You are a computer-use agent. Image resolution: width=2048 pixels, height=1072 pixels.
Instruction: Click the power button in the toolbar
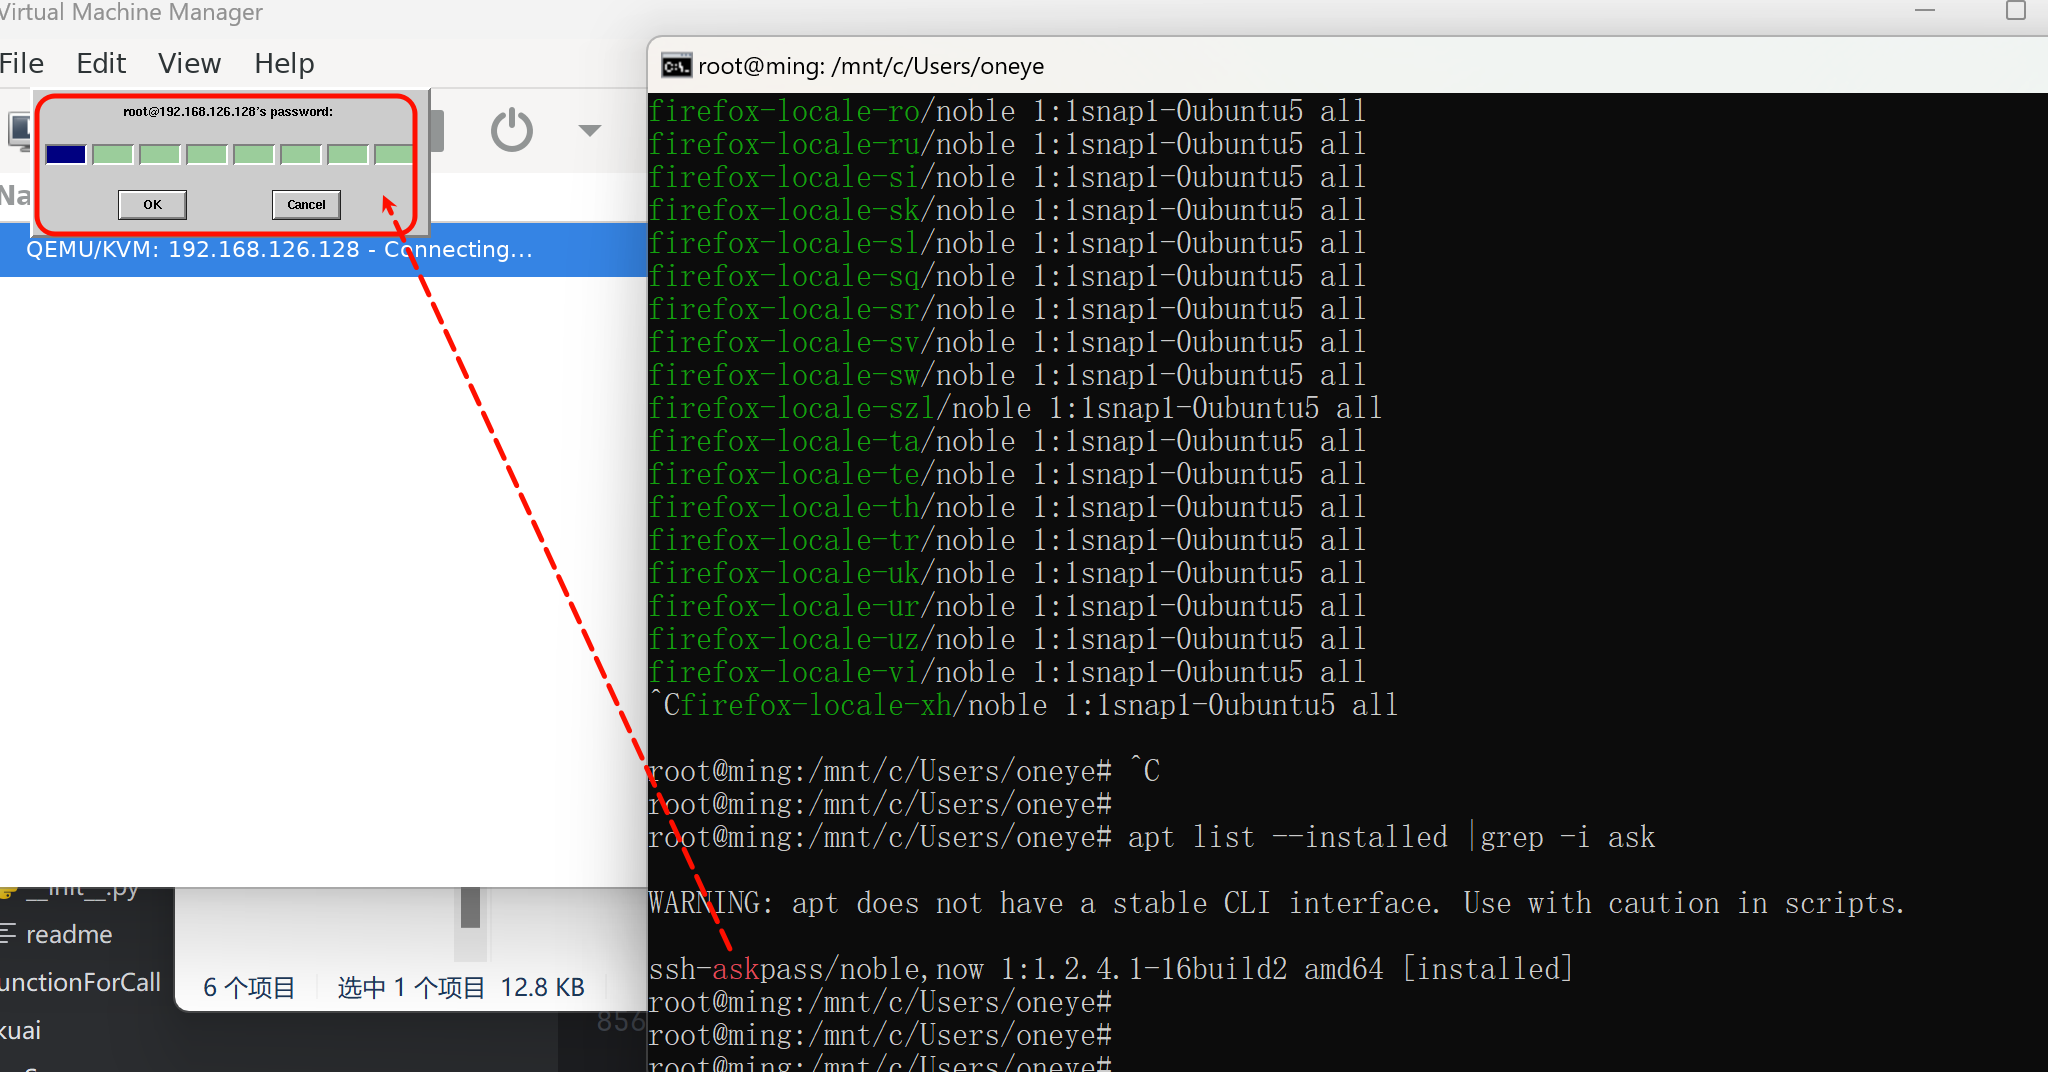tap(511, 130)
